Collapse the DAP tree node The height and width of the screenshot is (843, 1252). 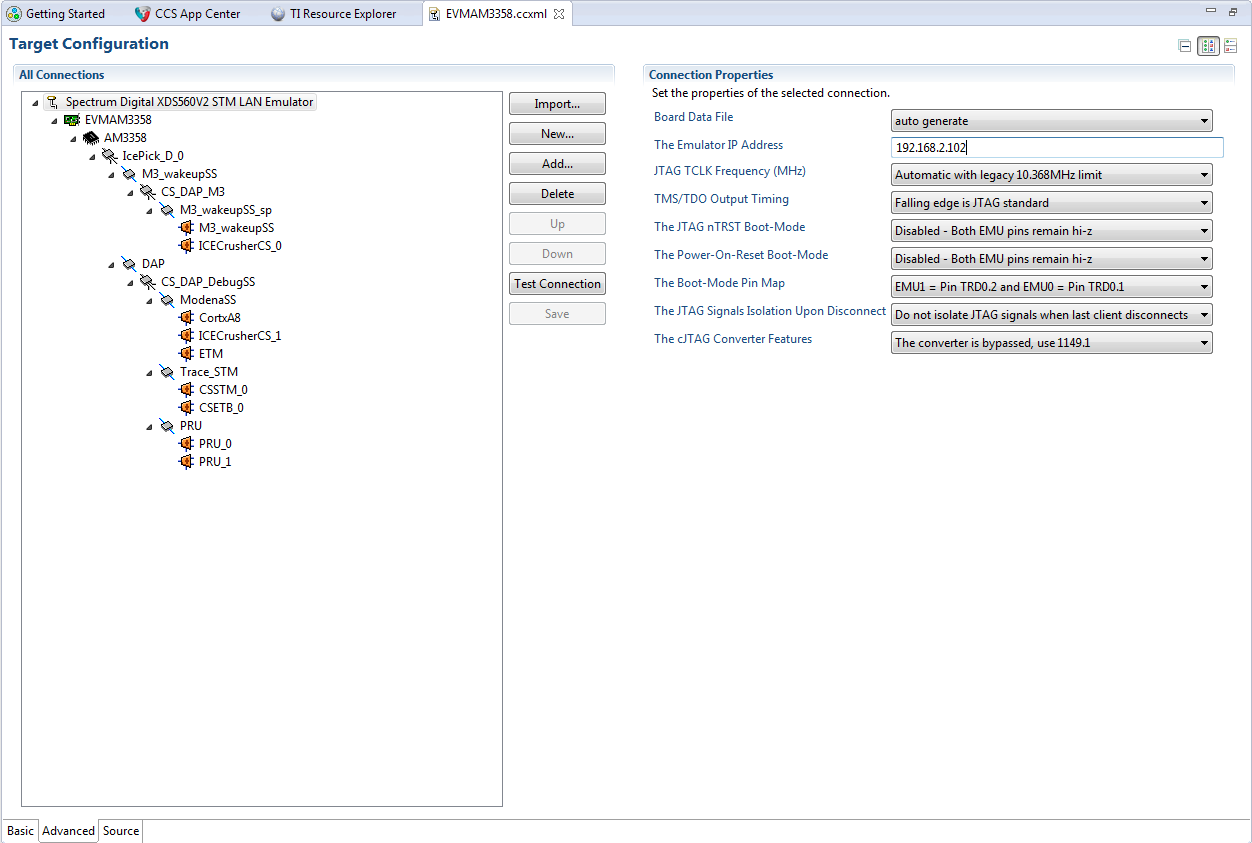(x=112, y=264)
